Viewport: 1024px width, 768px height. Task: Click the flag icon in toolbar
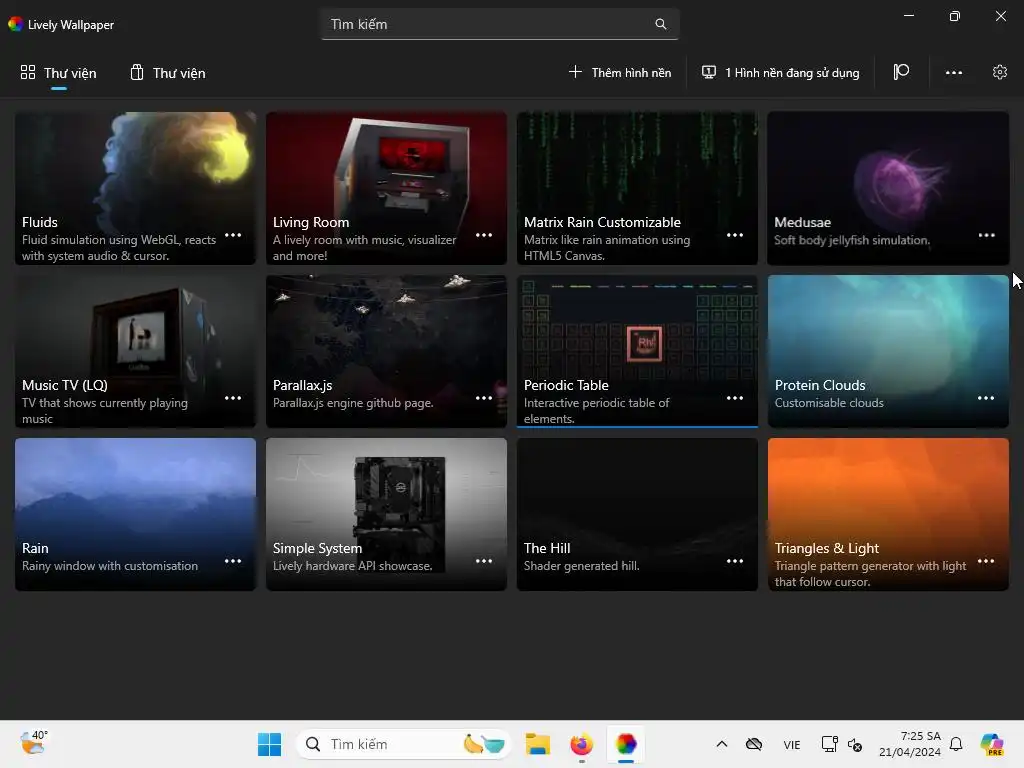pyautogui.click(x=901, y=72)
